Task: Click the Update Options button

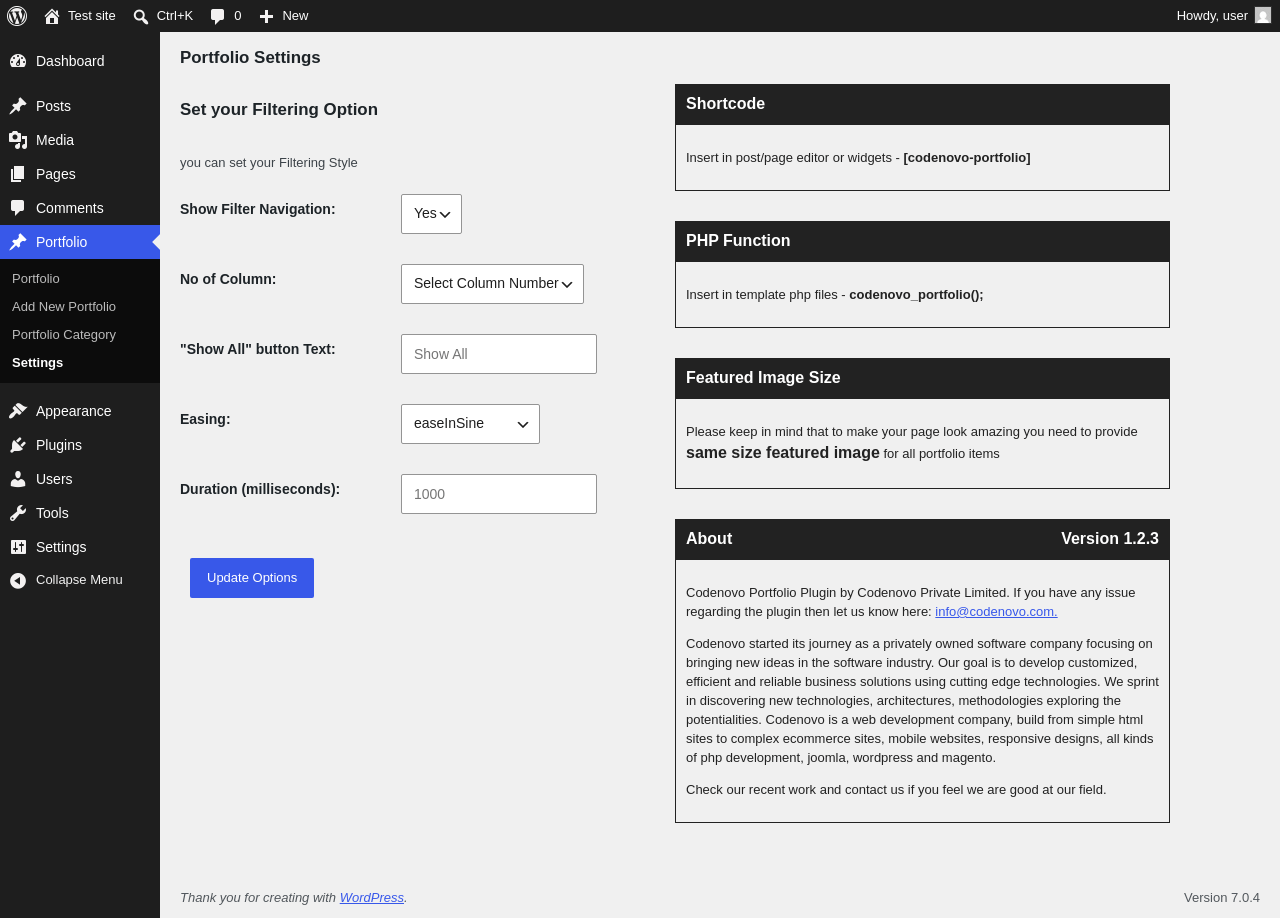Action: (252, 578)
